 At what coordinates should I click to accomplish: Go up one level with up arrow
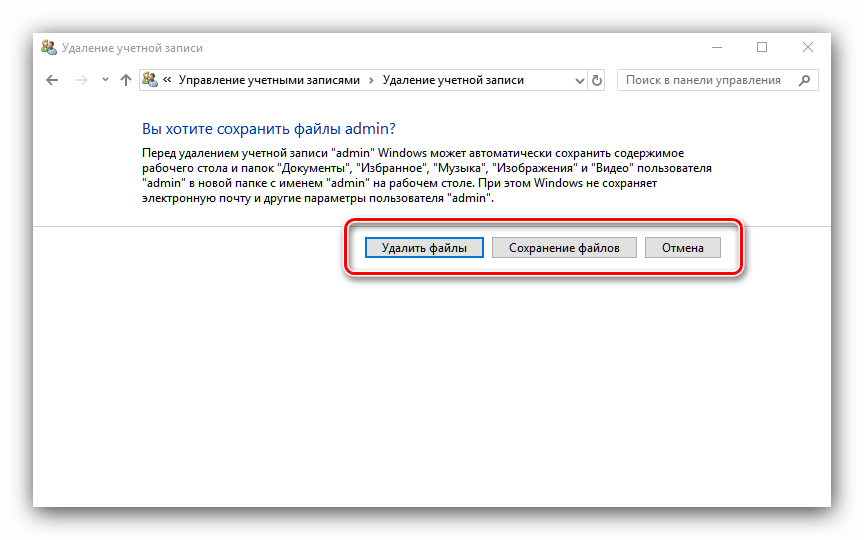click(x=126, y=80)
